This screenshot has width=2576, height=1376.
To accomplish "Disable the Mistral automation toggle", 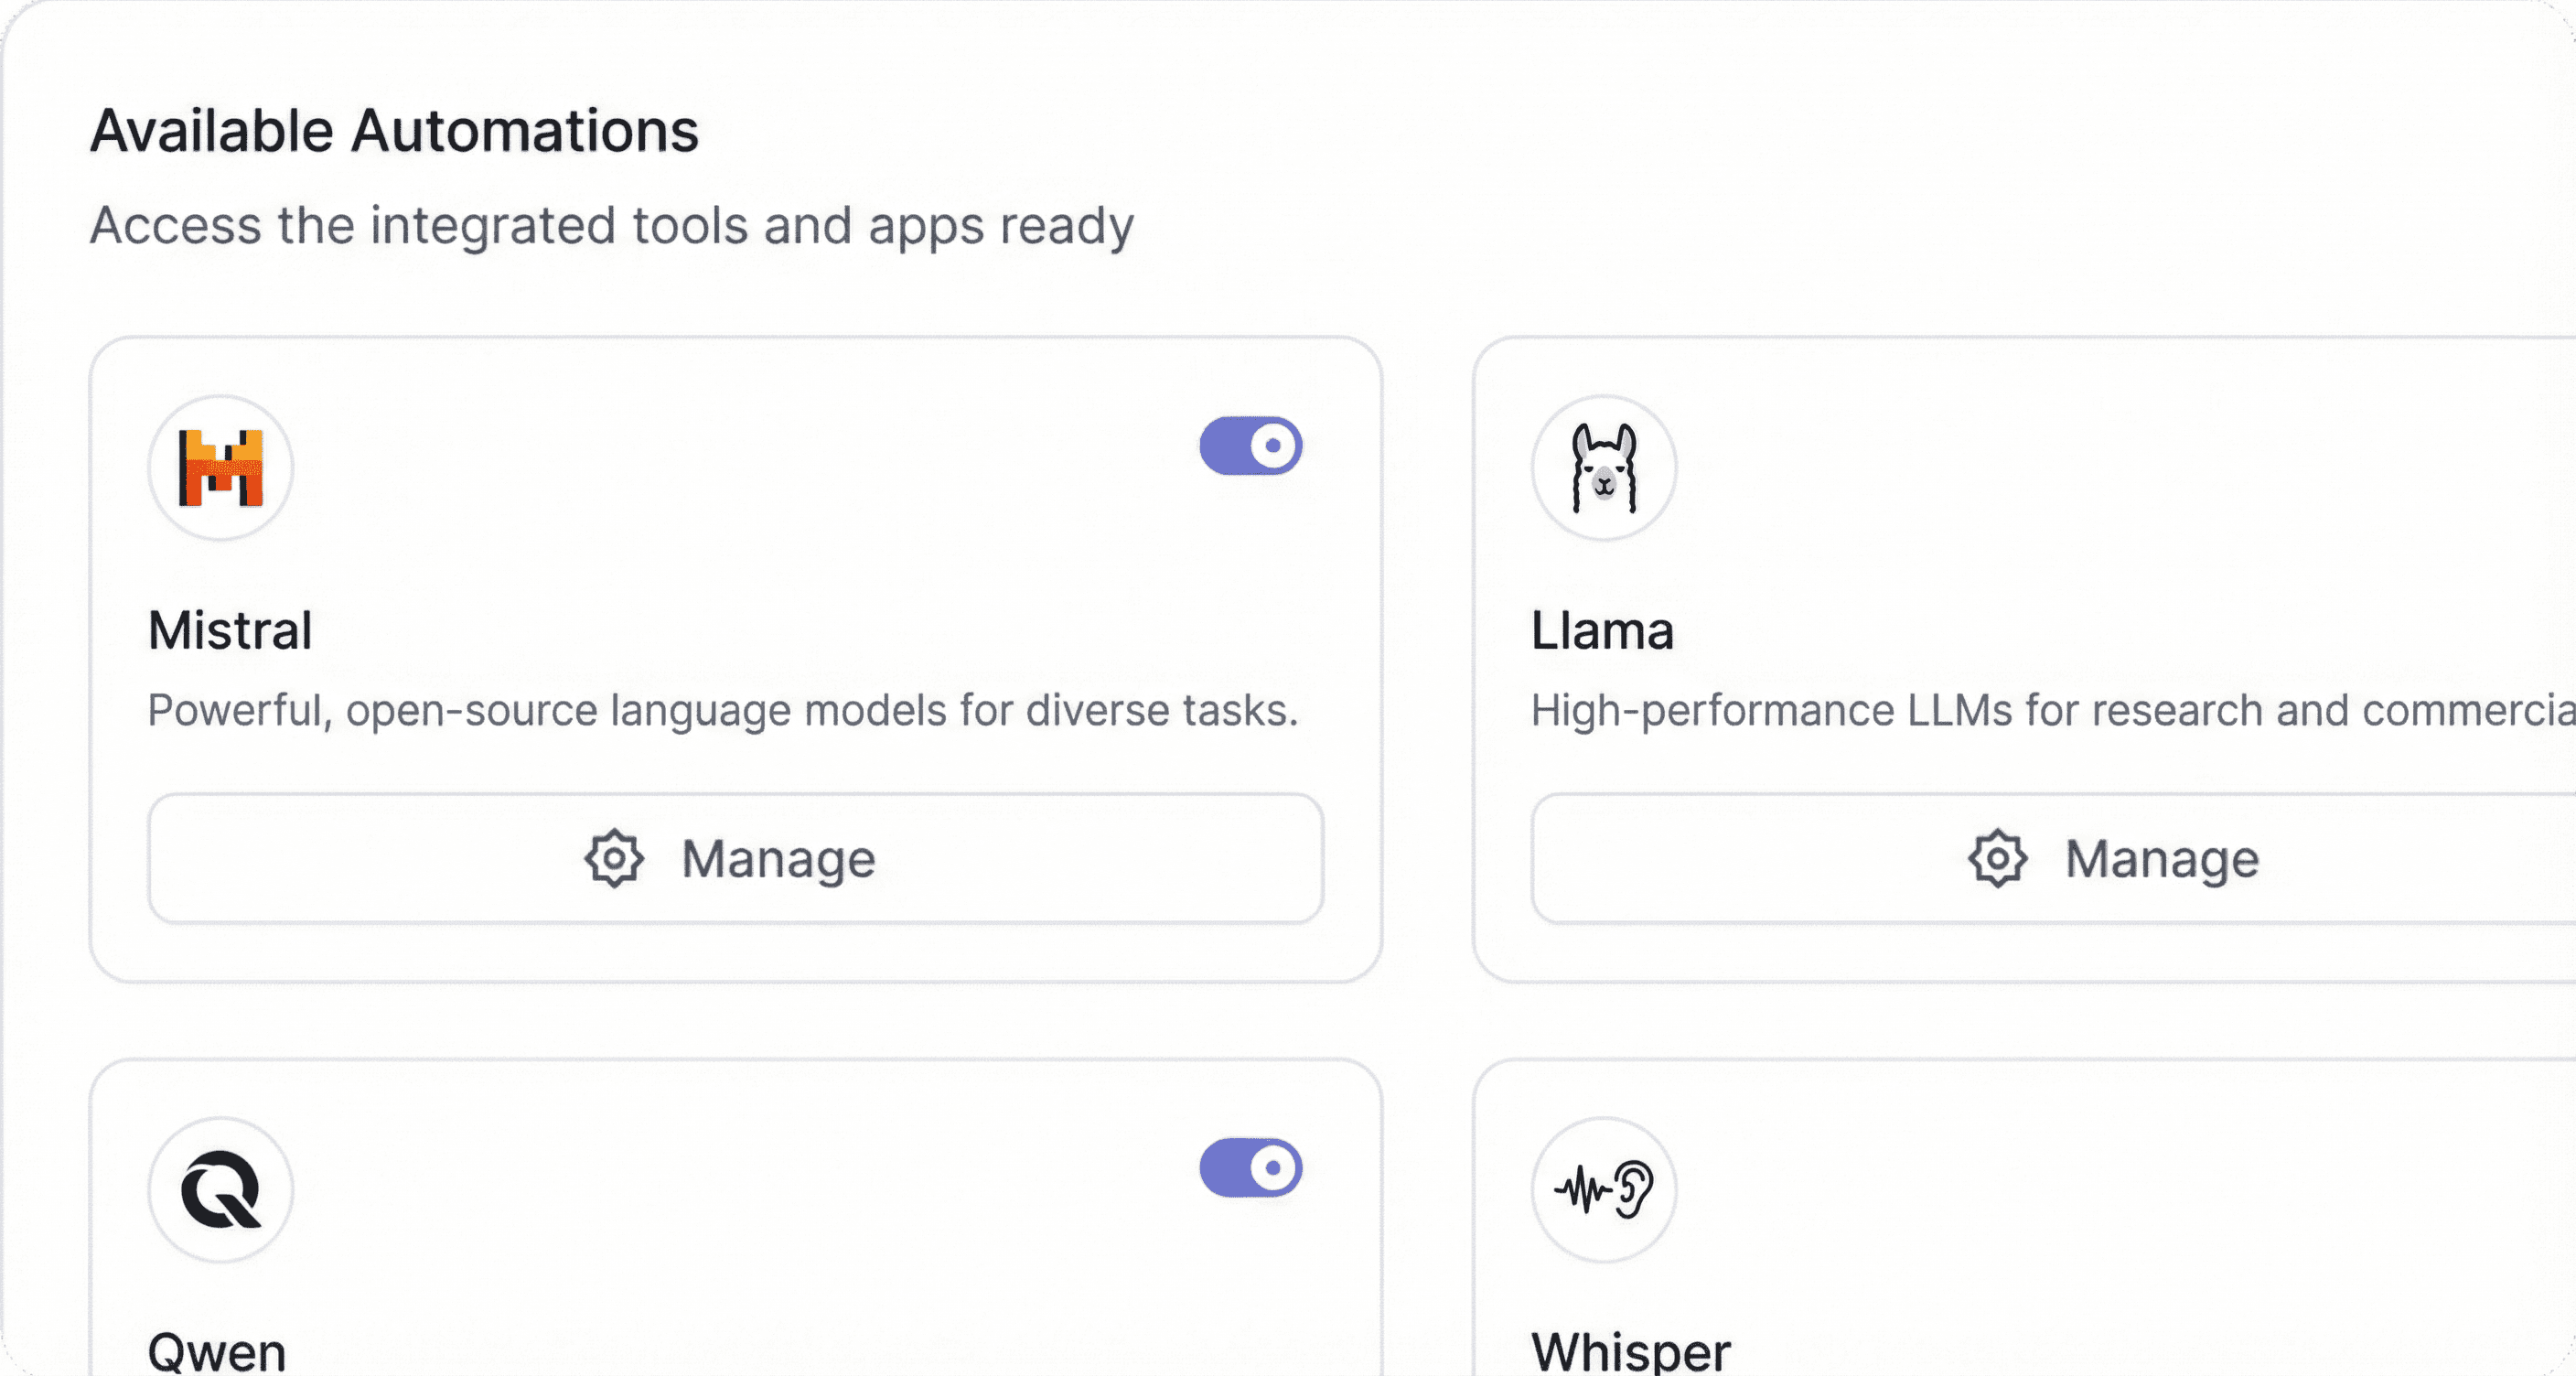I will tap(1248, 447).
